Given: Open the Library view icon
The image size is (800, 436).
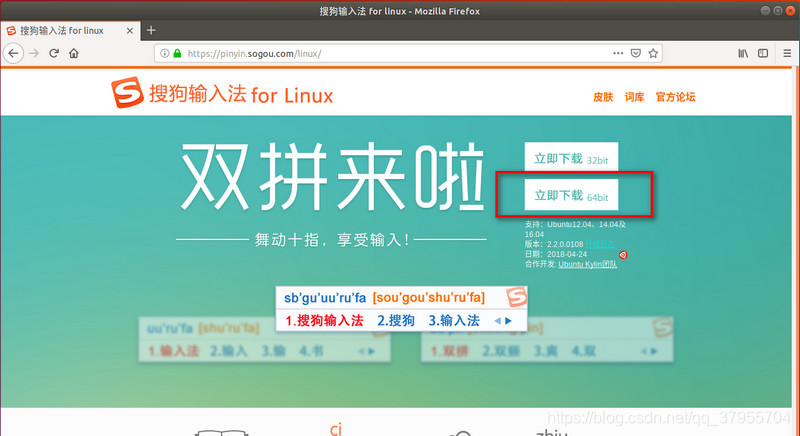Looking at the screenshot, I should coord(743,53).
